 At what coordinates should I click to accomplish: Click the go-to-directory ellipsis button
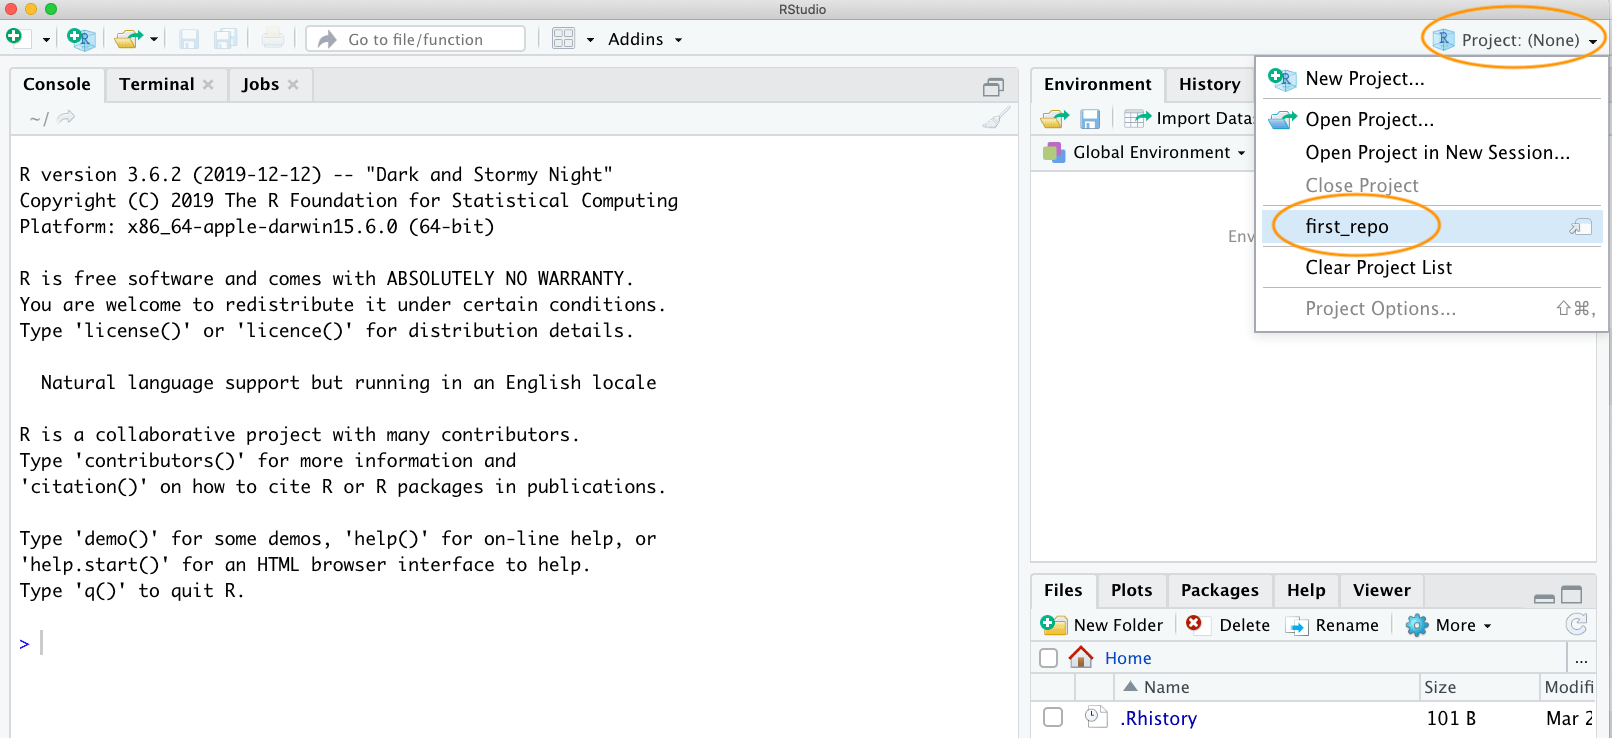[x=1581, y=659]
